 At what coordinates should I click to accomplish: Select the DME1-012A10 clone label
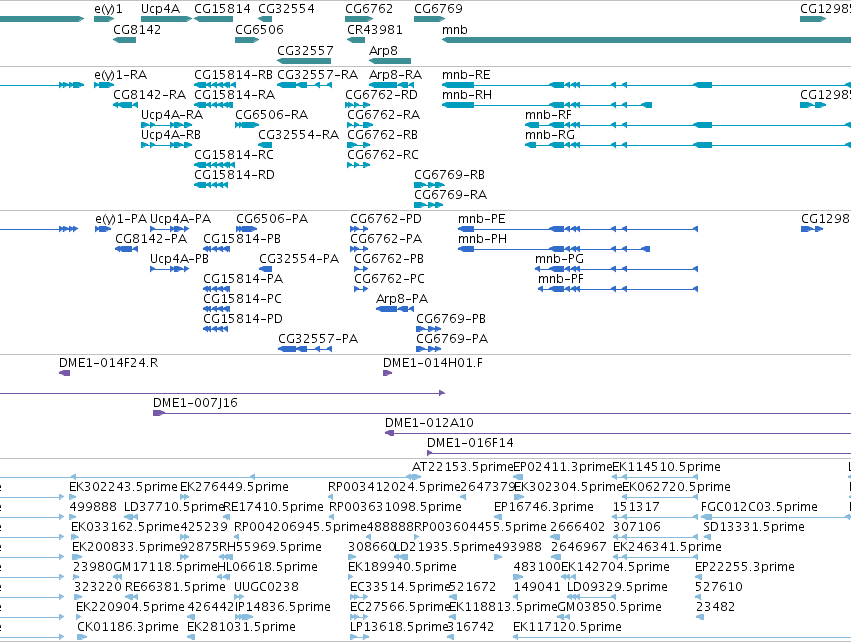[429, 423]
